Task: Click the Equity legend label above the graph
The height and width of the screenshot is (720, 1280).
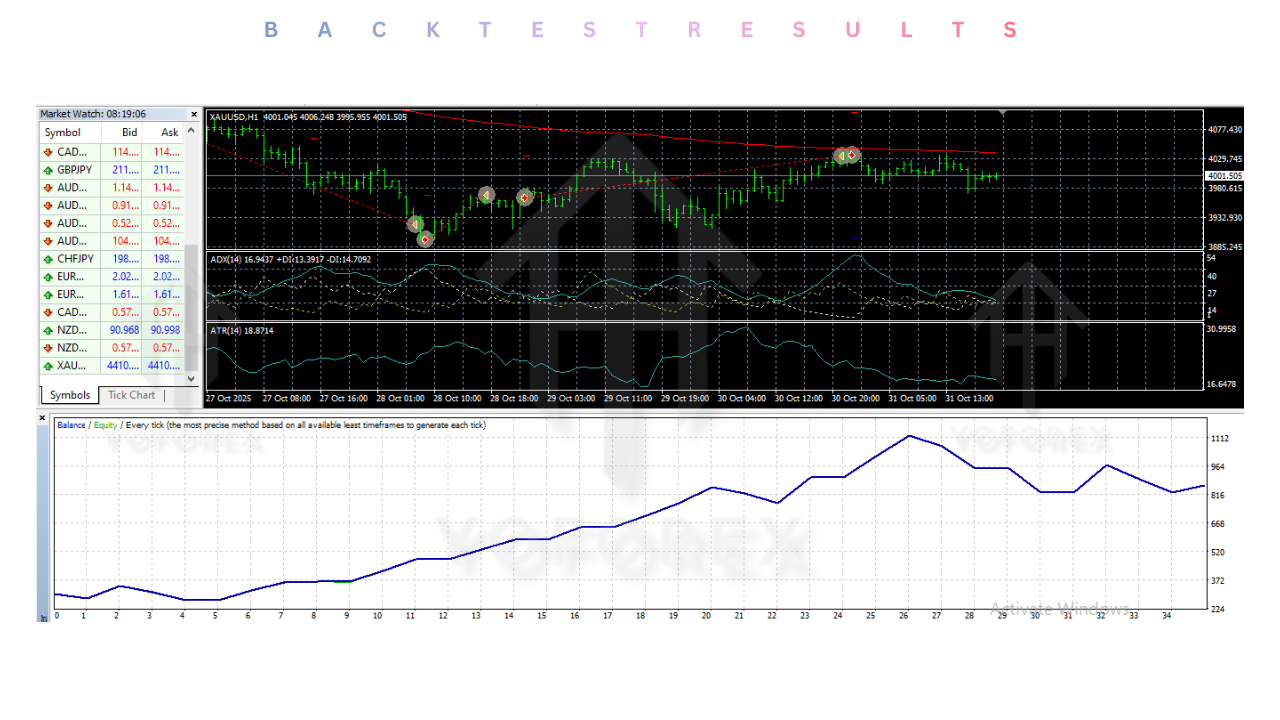Action: click(x=104, y=424)
